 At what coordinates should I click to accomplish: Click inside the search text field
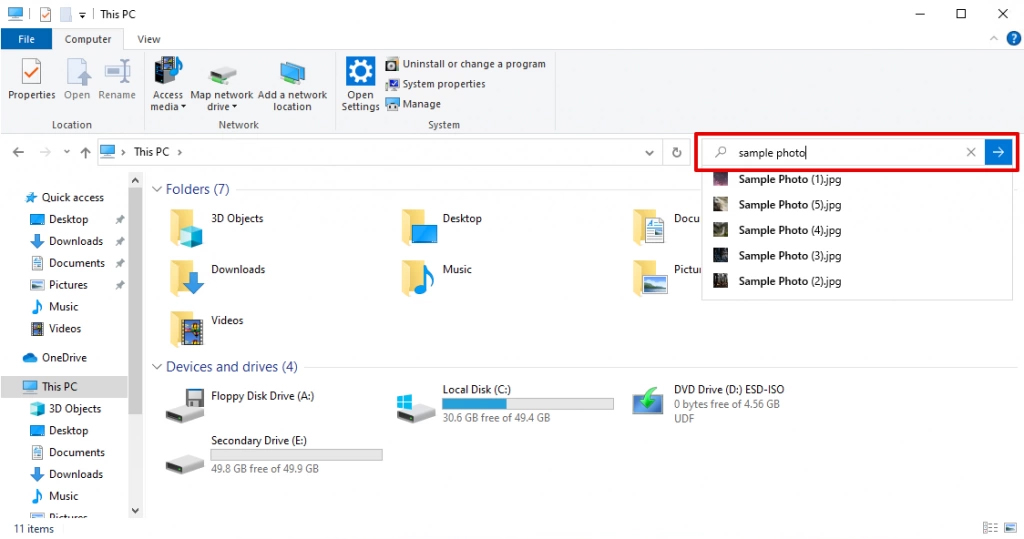[842, 152]
